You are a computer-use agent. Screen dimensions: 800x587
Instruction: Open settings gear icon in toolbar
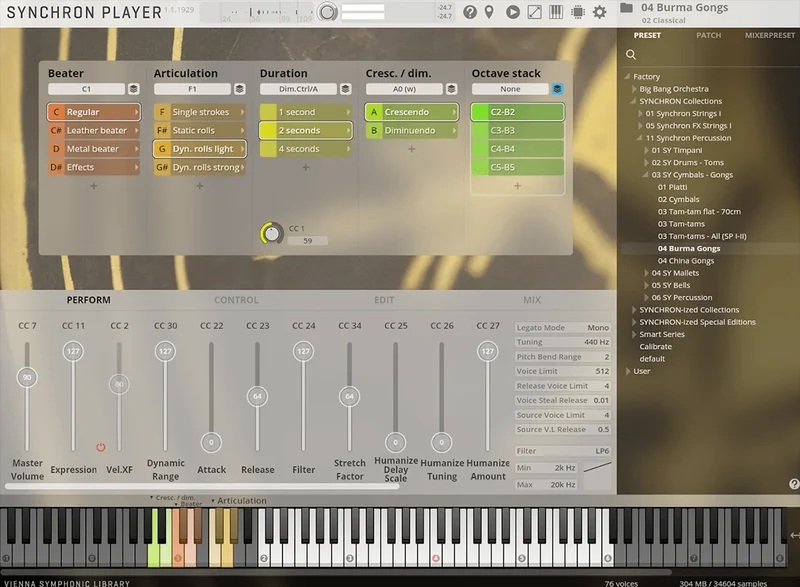pos(599,12)
